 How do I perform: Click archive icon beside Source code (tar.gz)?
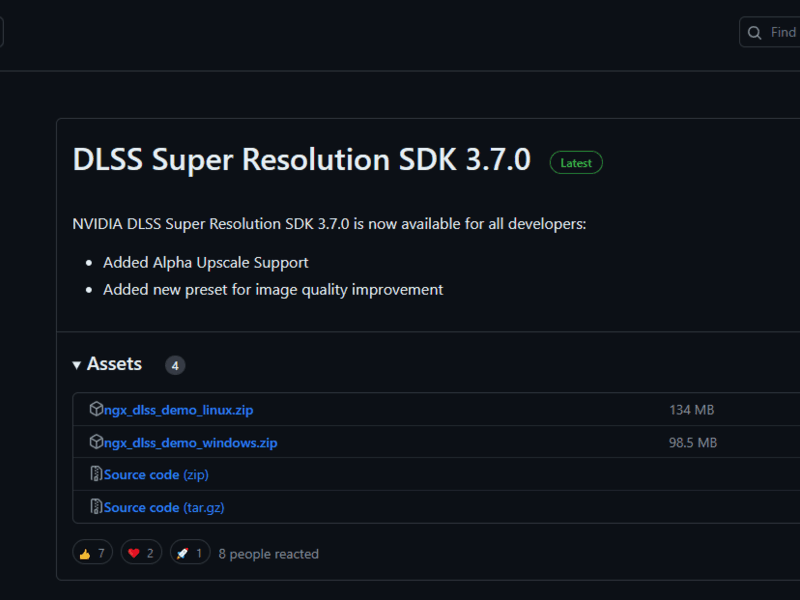point(96,507)
